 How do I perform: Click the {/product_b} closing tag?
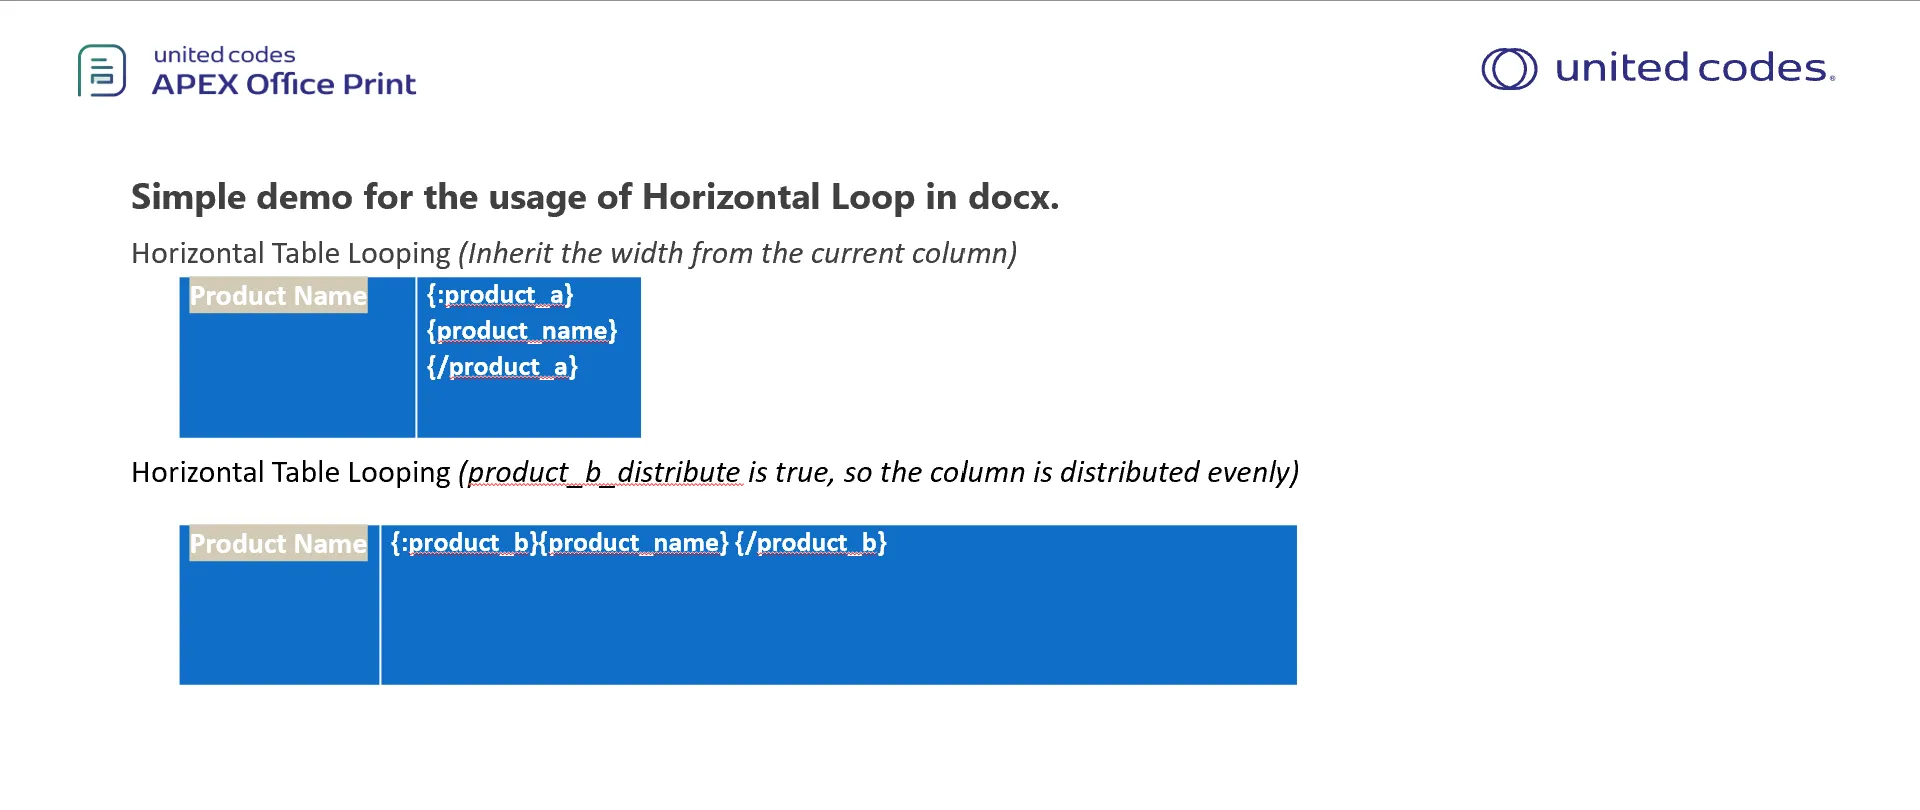coord(811,543)
